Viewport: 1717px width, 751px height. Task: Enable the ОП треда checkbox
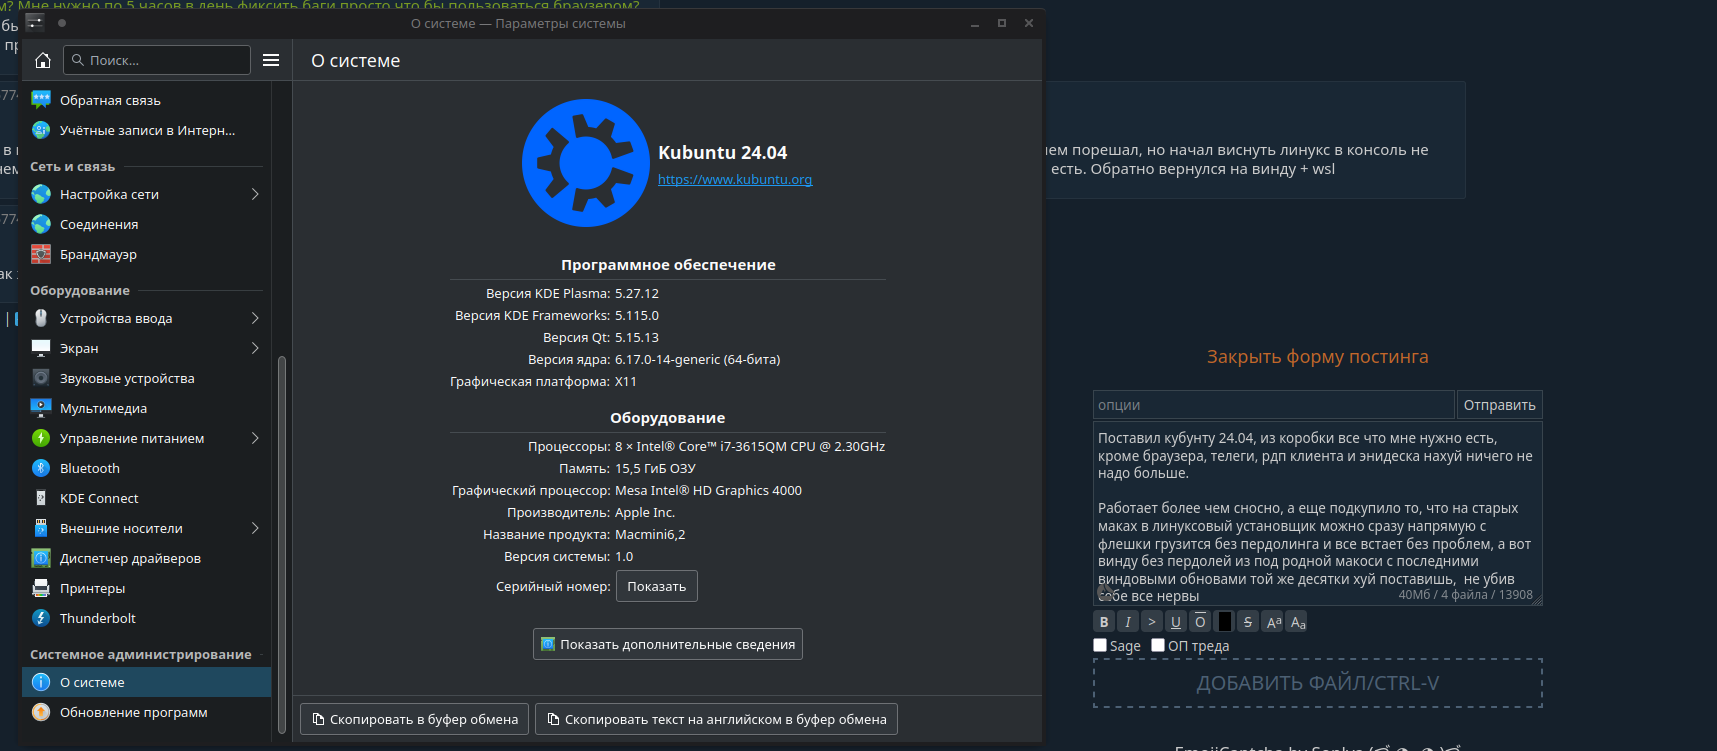(1158, 645)
